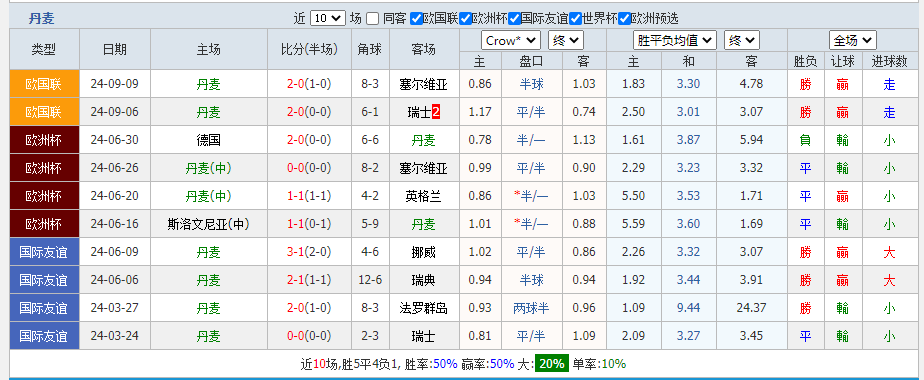This screenshot has width=924, height=380.
Task: Click the 走 goals result in the 24-09-09 row
Action: coord(889,84)
